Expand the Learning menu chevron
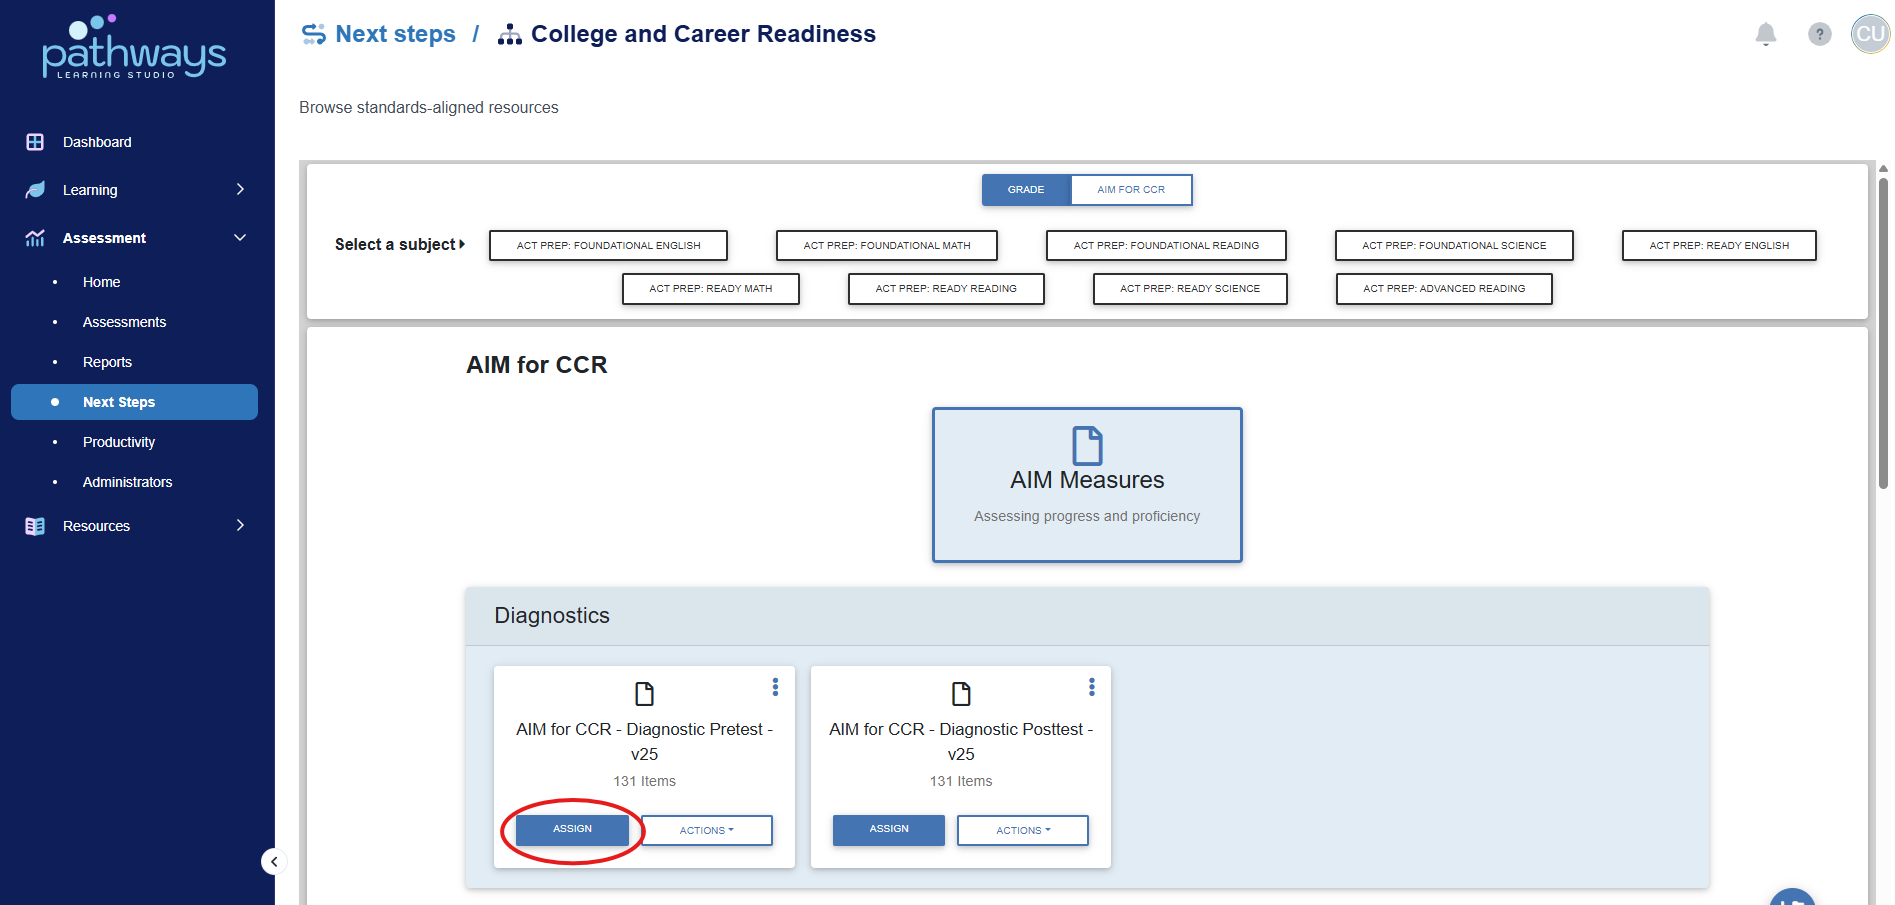 point(240,189)
